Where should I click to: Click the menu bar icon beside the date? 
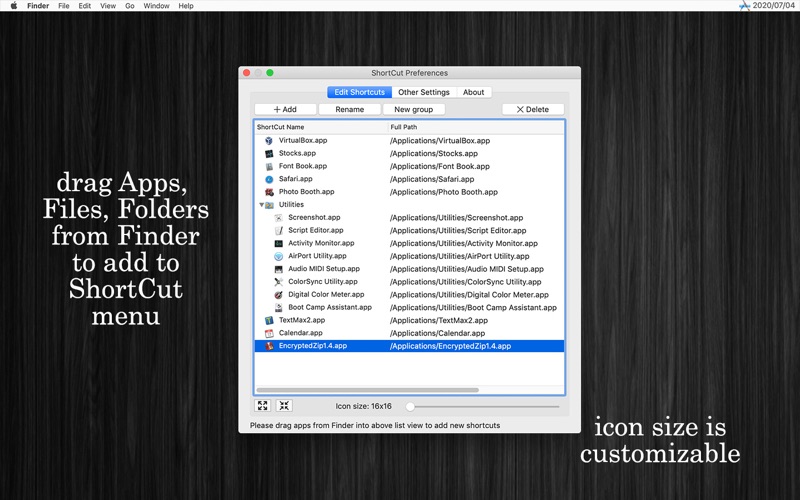[x=744, y=6]
